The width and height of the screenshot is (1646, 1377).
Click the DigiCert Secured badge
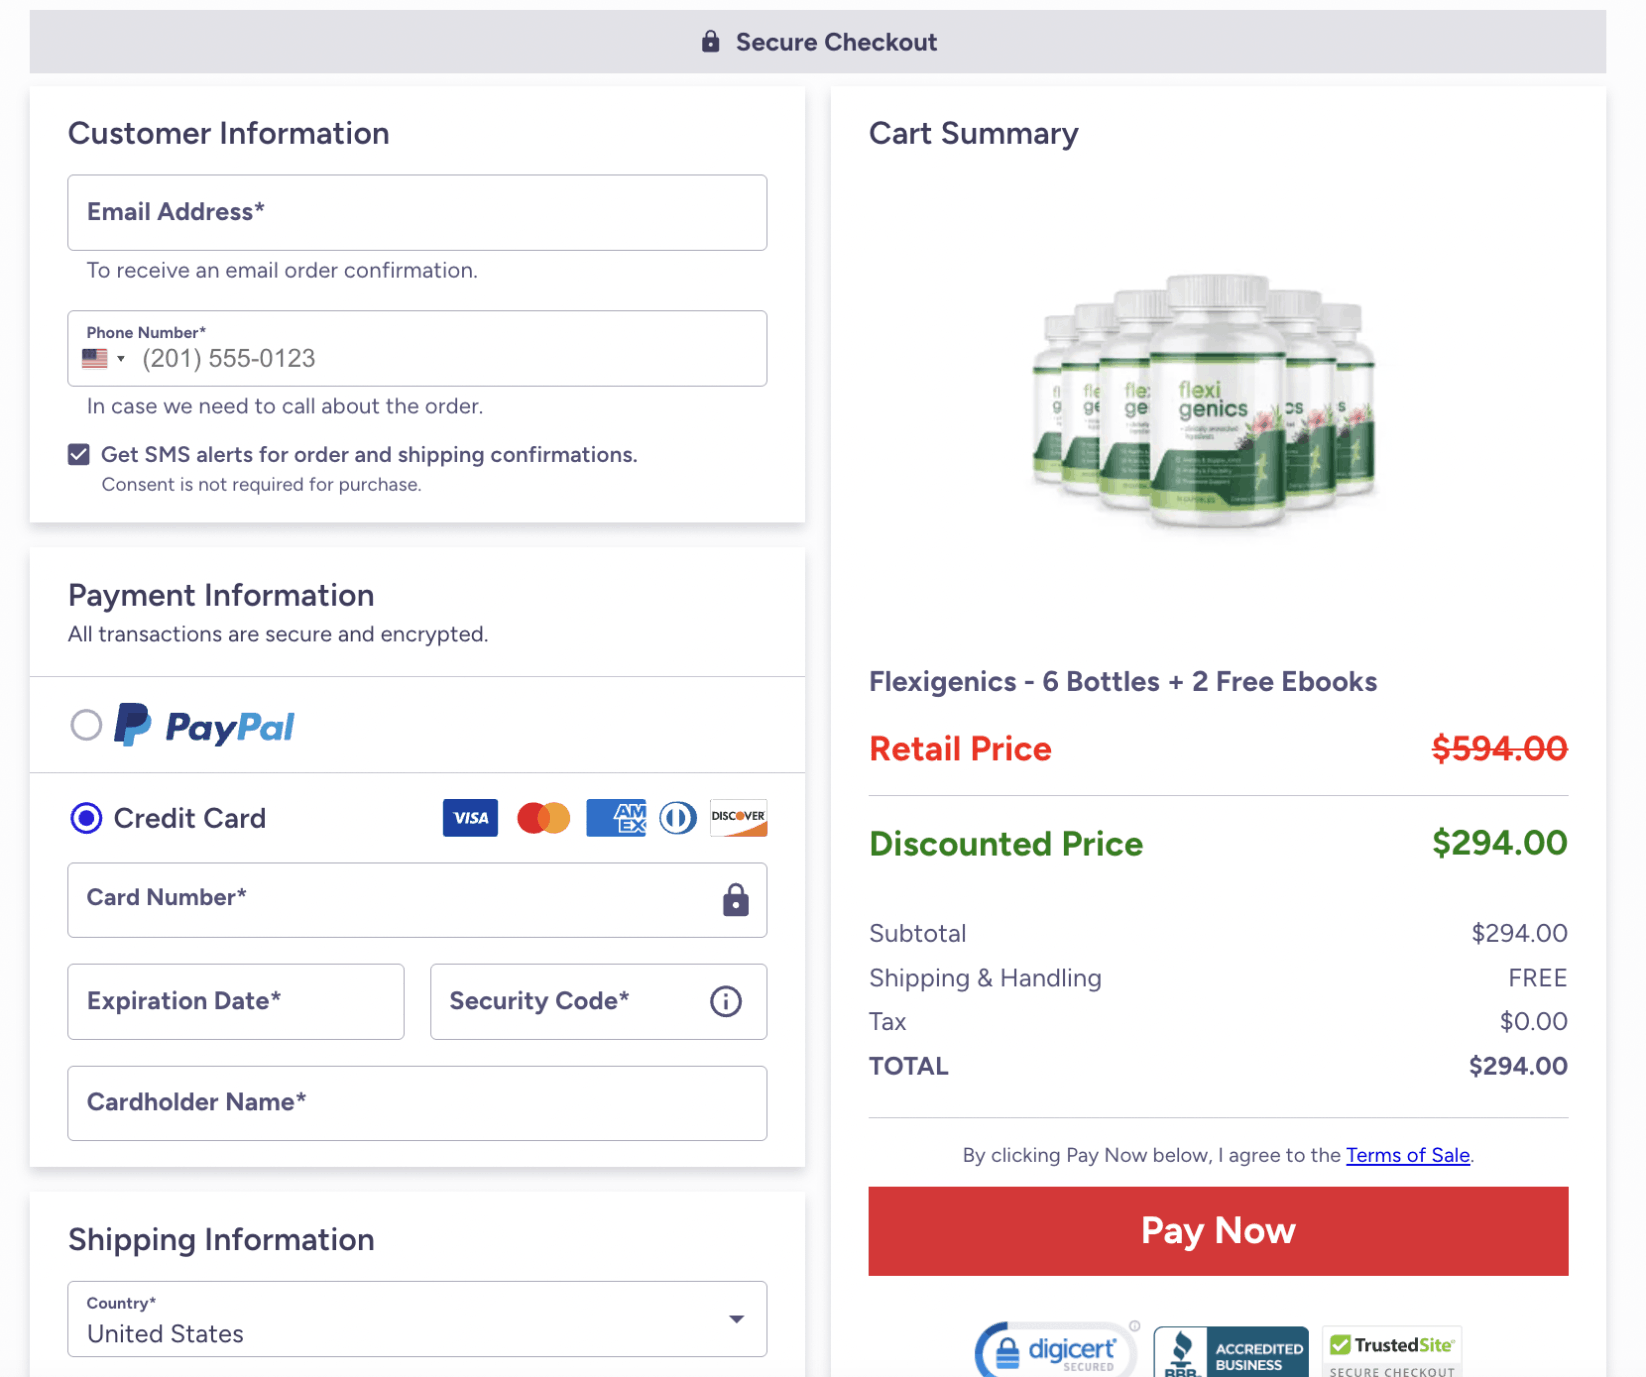(x=1055, y=1350)
